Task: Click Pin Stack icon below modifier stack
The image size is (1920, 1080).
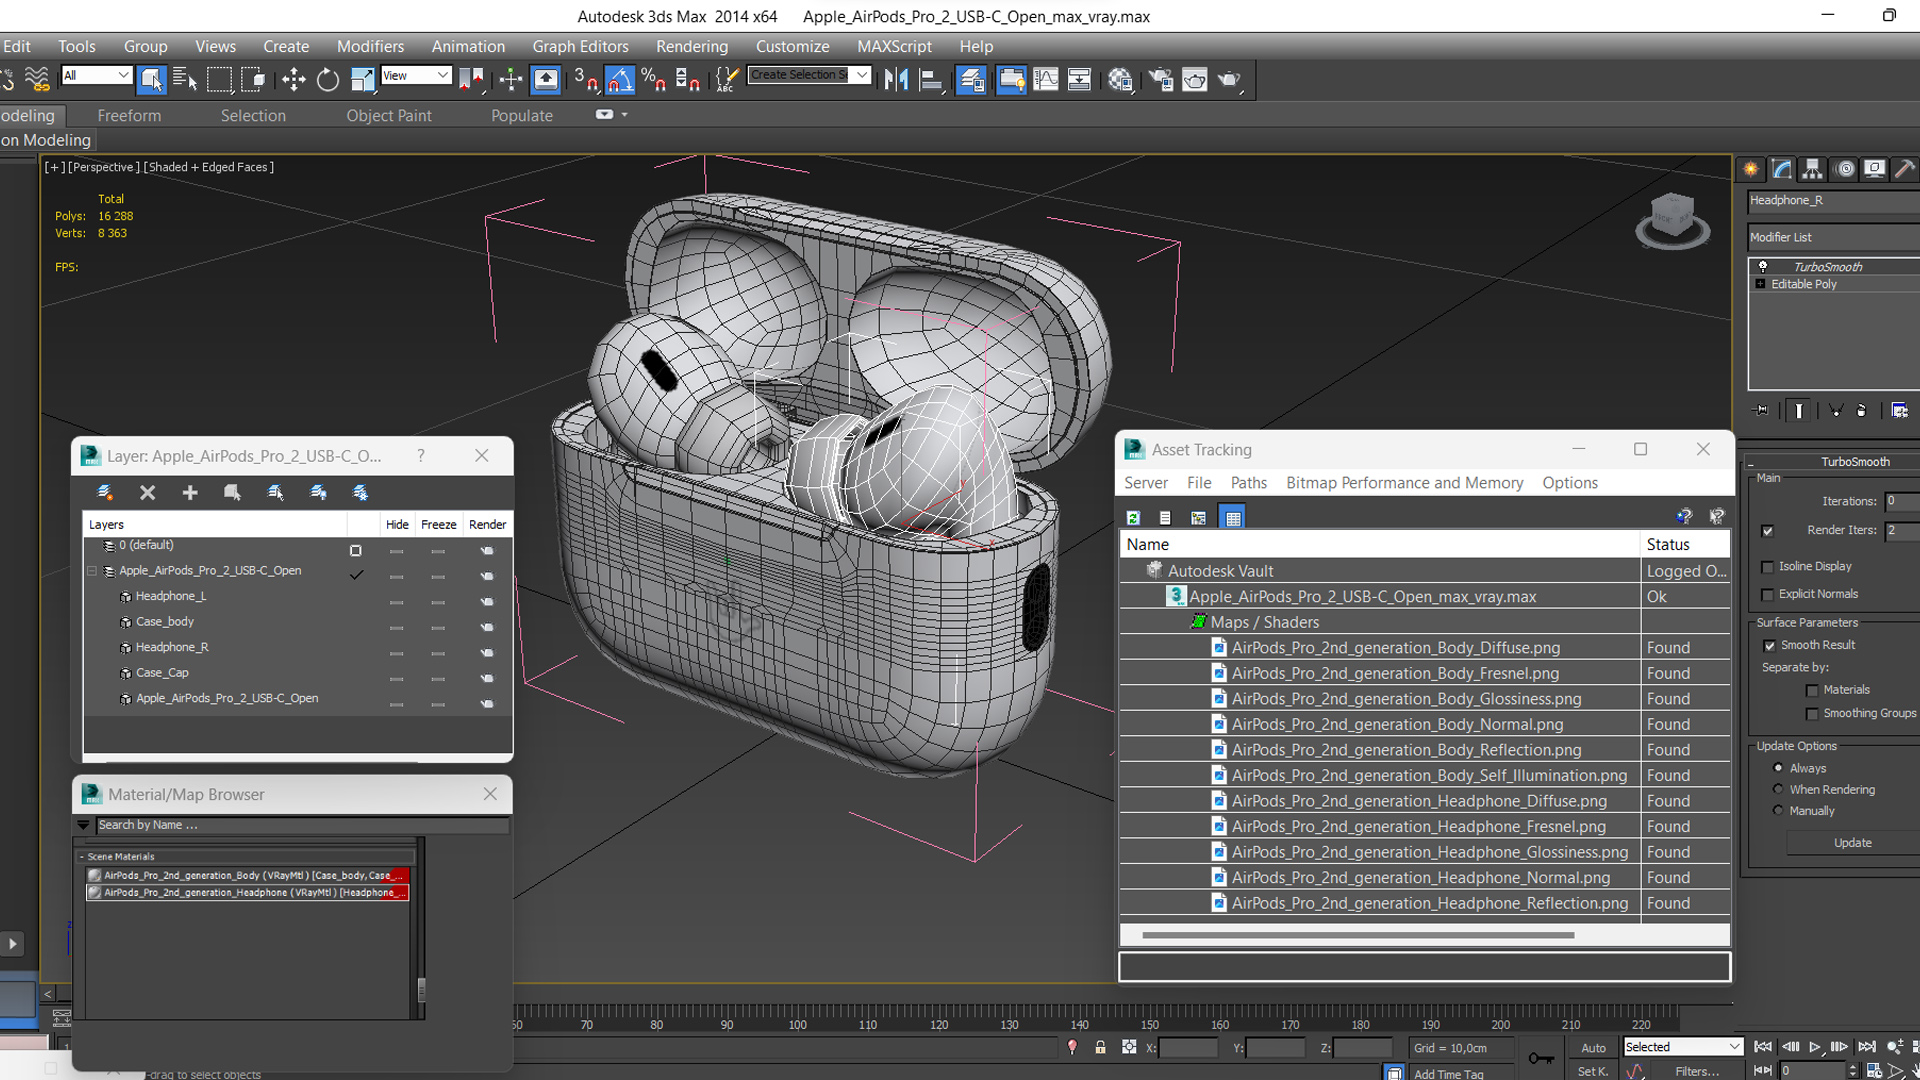Action: coord(1762,410)
